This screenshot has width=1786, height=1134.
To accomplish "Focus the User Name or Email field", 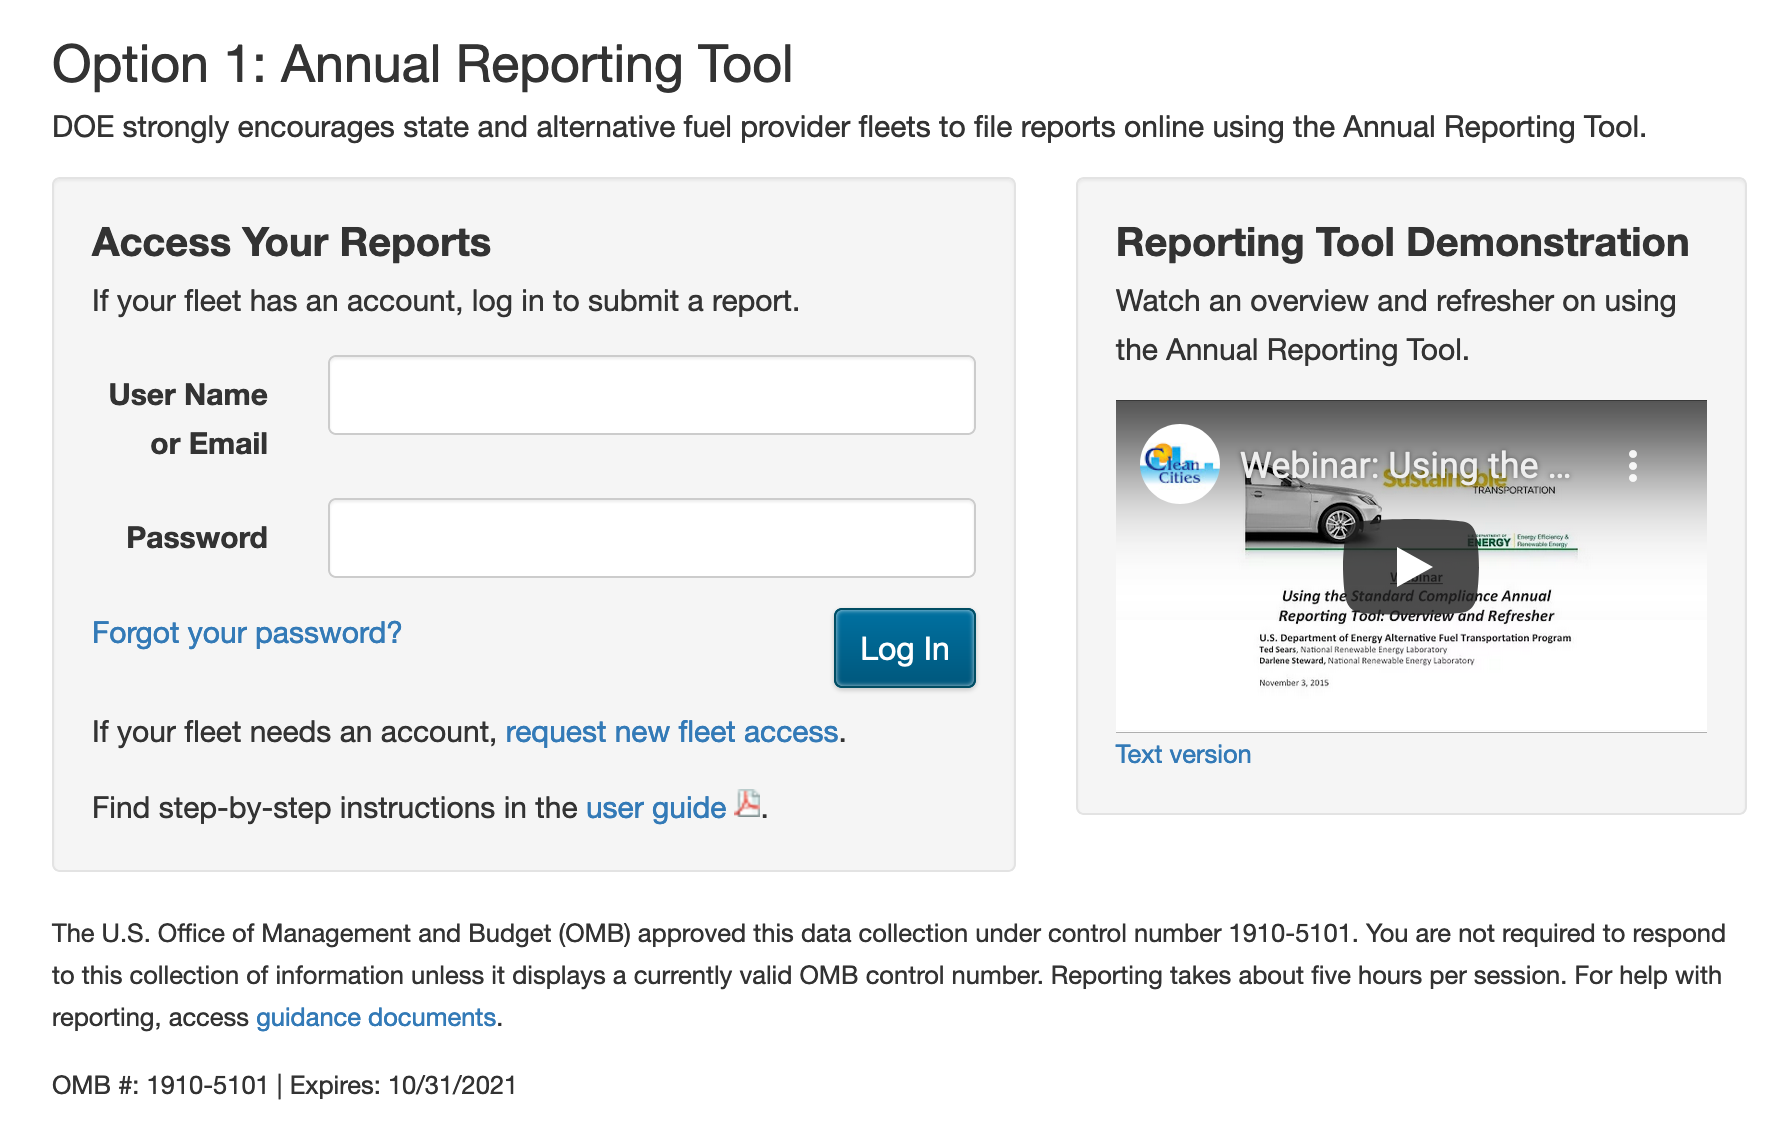I will [x=651, y=395].
